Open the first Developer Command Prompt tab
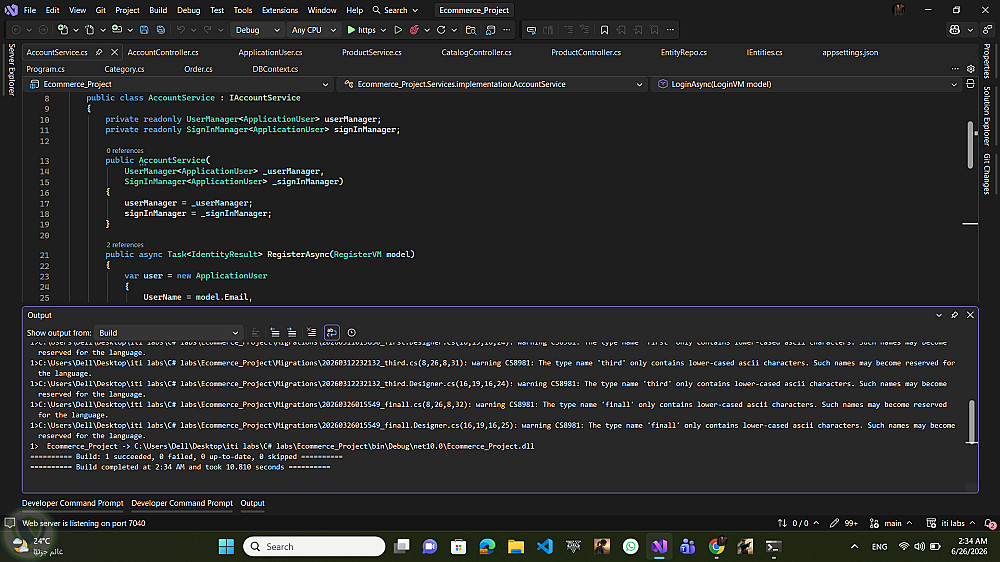1000x562 pixels. click(73, 503)
